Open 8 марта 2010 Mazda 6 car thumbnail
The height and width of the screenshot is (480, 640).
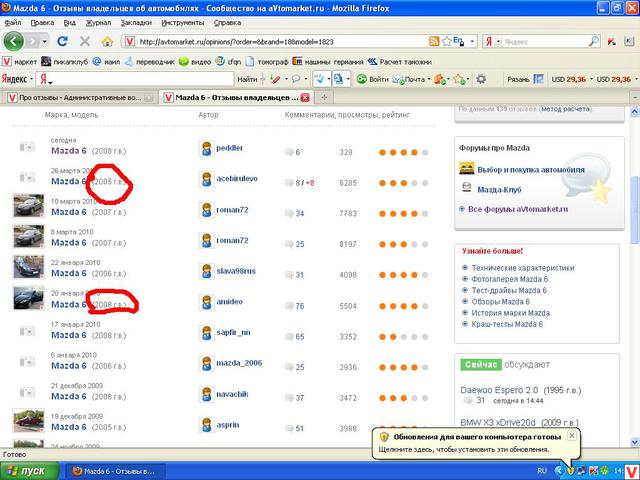(28, 236)
